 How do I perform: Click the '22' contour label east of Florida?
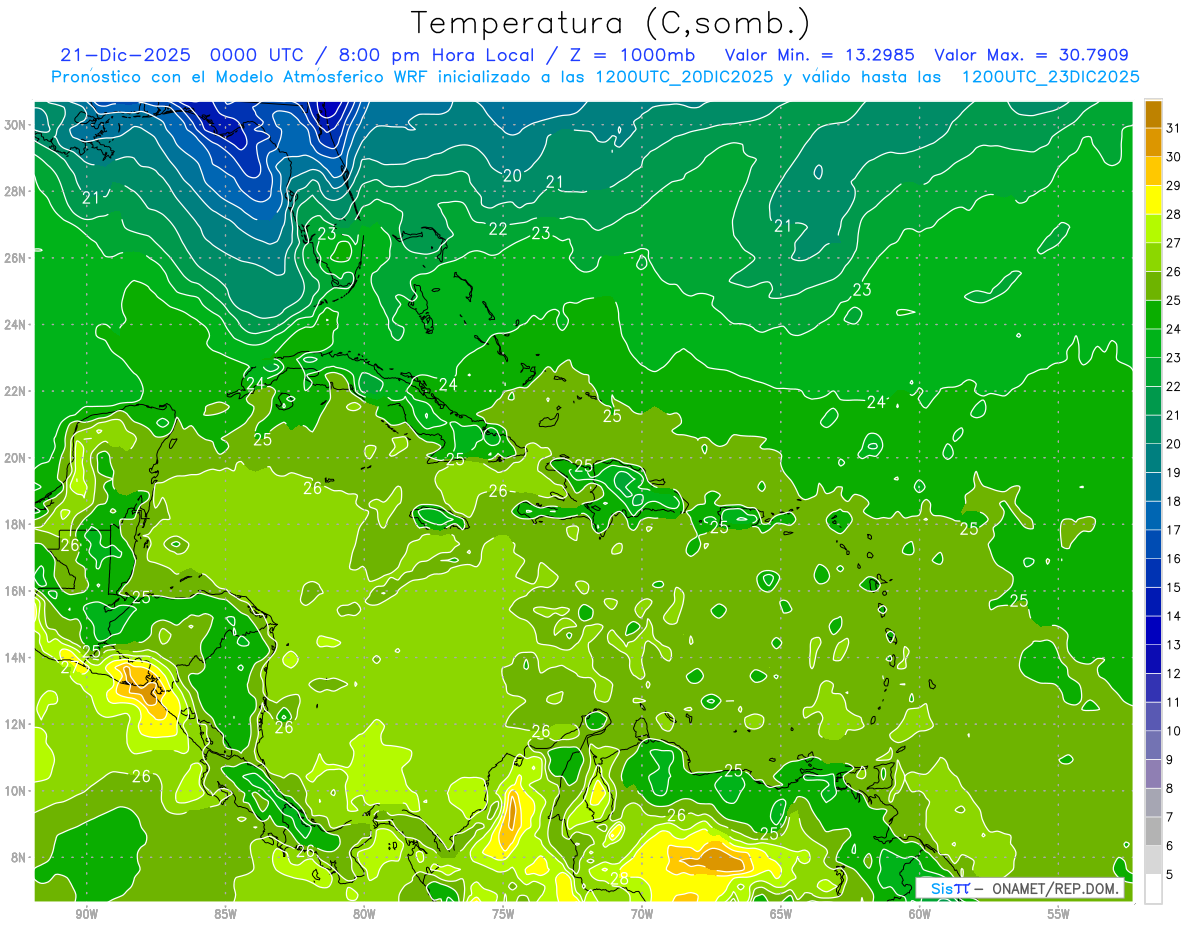coord(498,229)
